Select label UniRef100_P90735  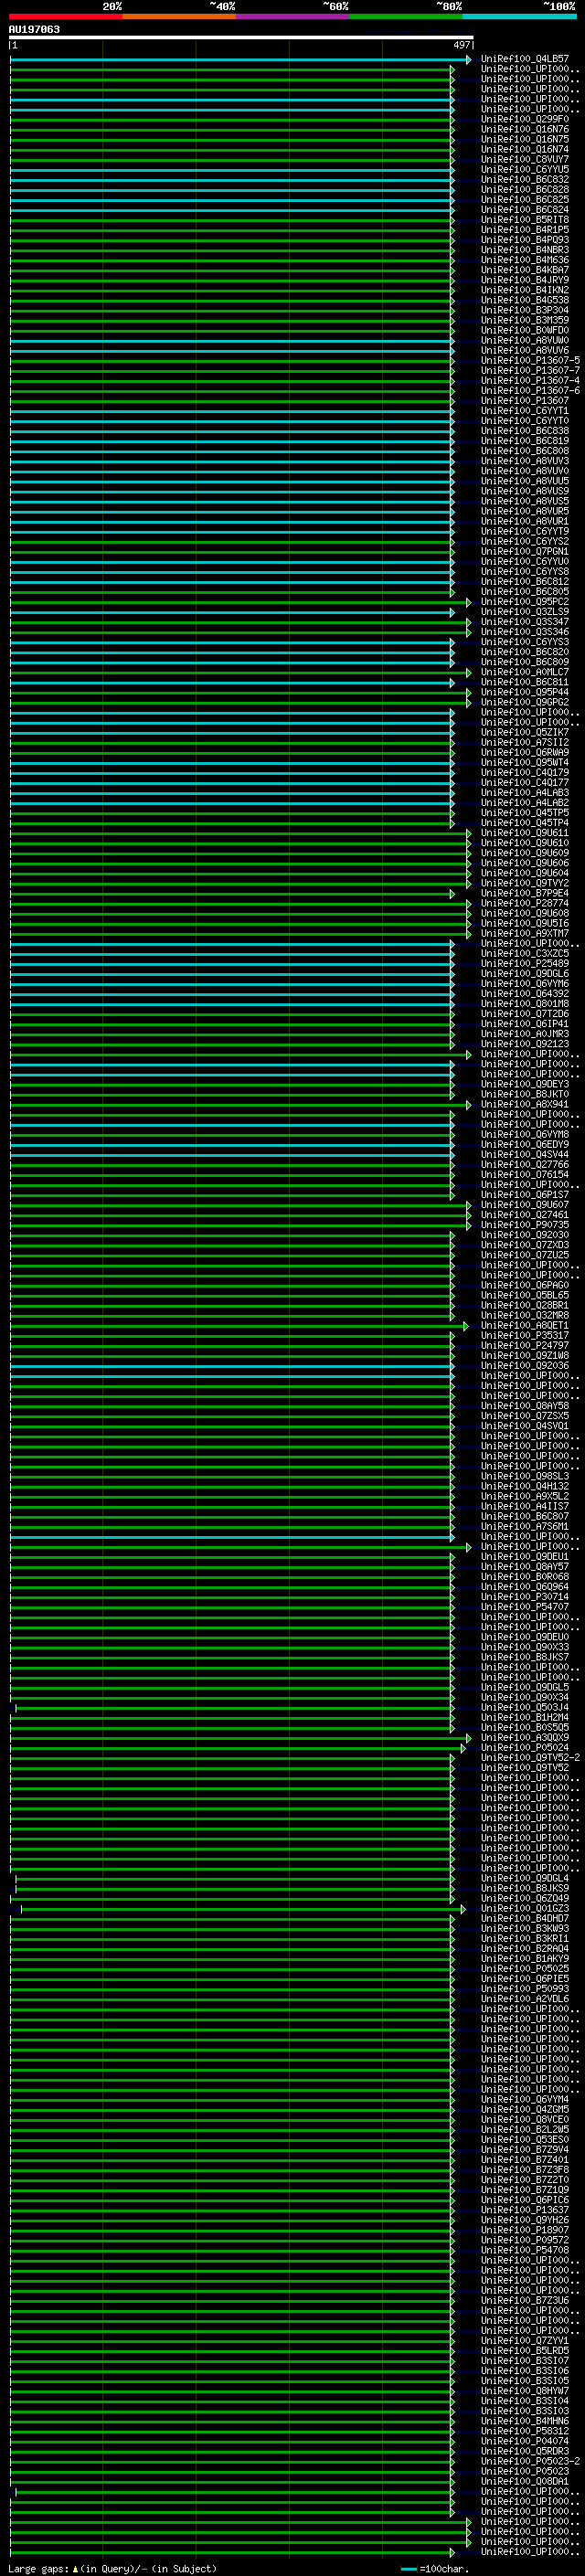point(525,1225)
